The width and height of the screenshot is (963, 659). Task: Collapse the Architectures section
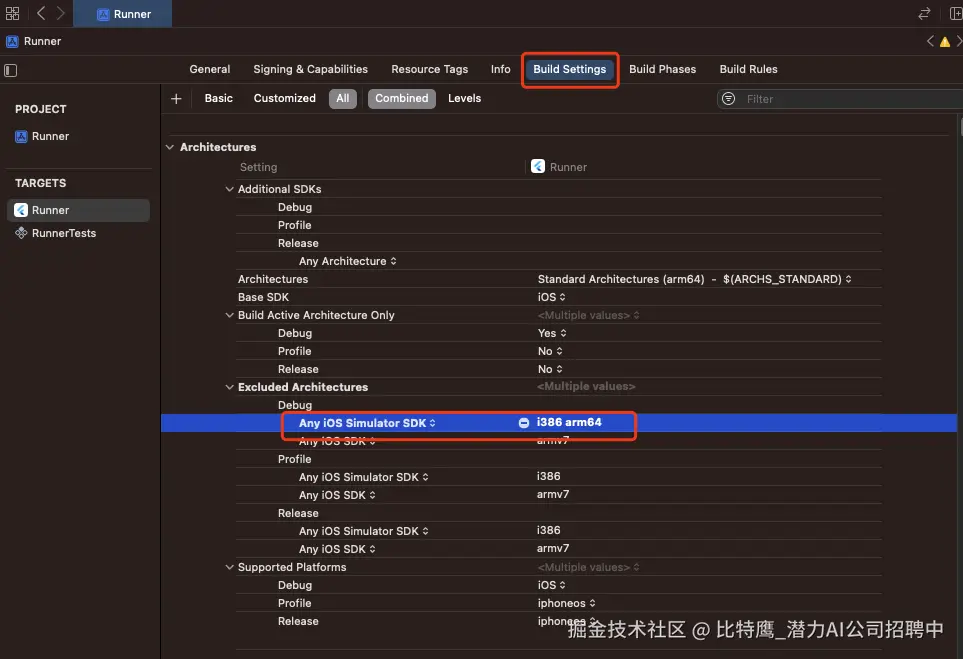click(170, 147)
